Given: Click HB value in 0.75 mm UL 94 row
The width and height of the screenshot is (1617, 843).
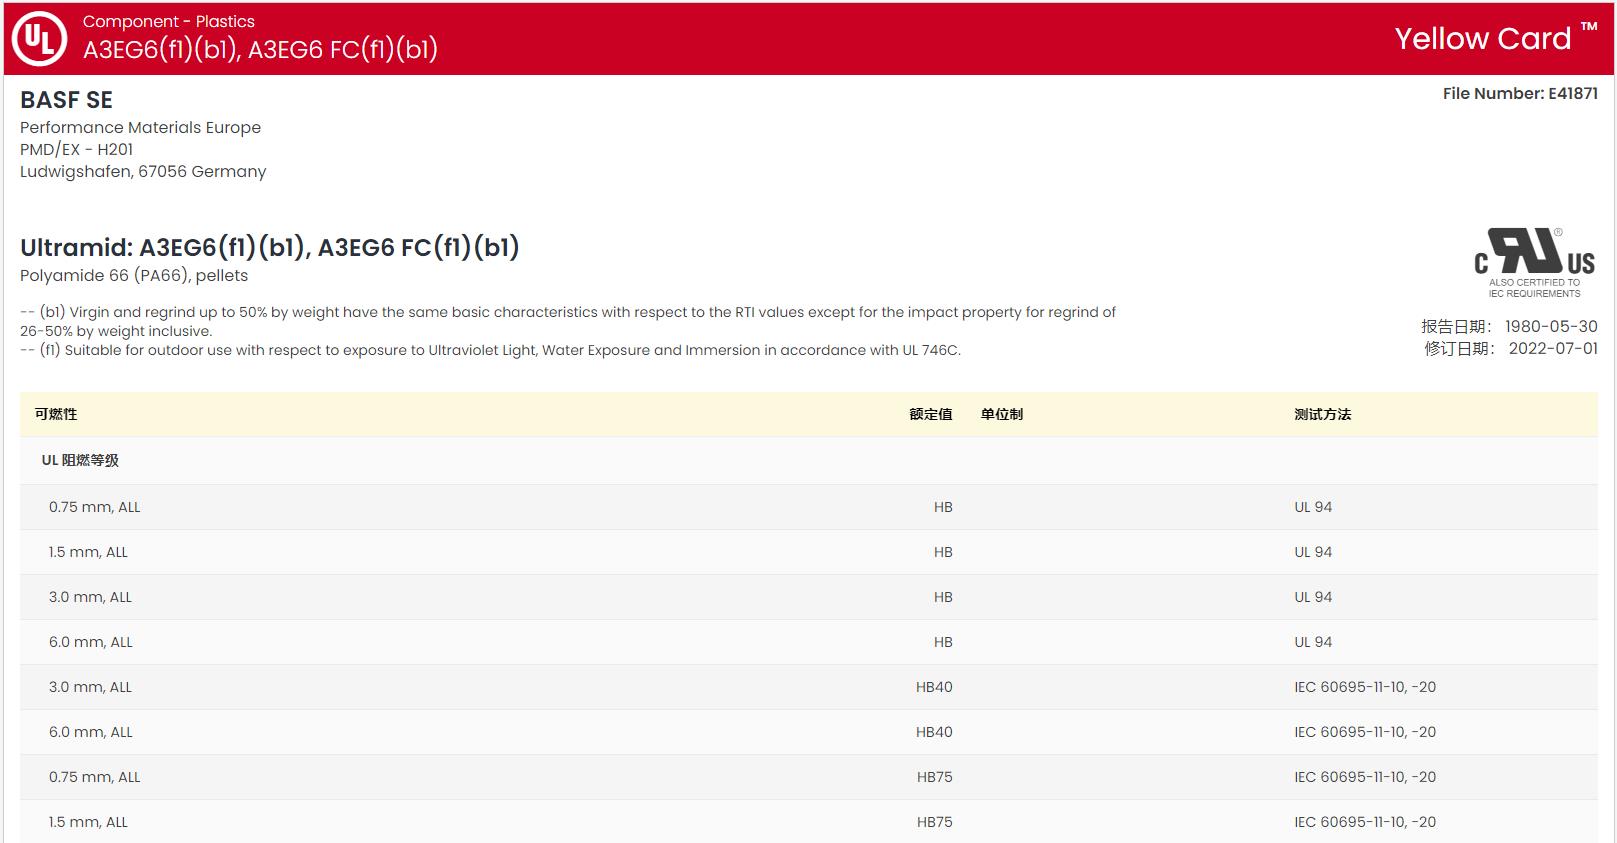Looking at the screenshot, I should pos(943,507).
